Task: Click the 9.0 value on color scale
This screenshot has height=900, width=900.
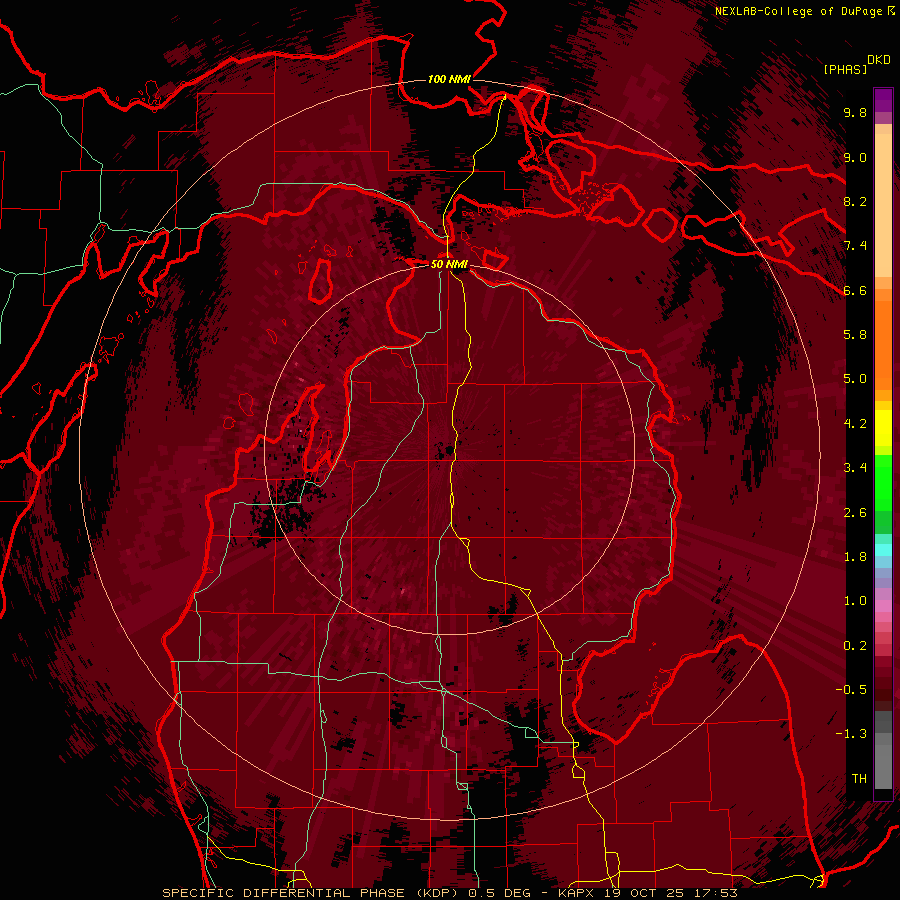Action: (855, 157)
